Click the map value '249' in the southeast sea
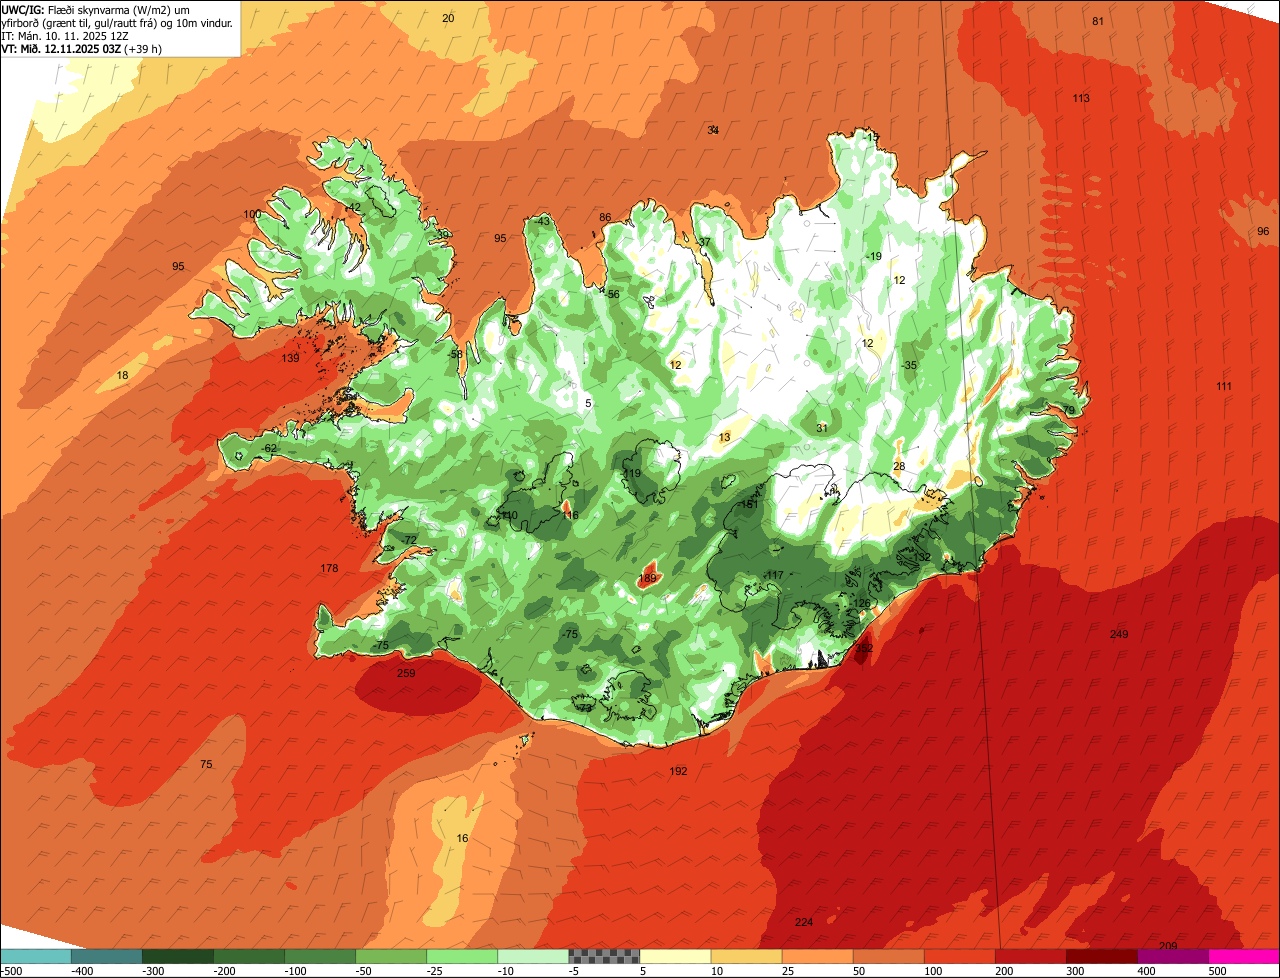 tap(1119, 634)
